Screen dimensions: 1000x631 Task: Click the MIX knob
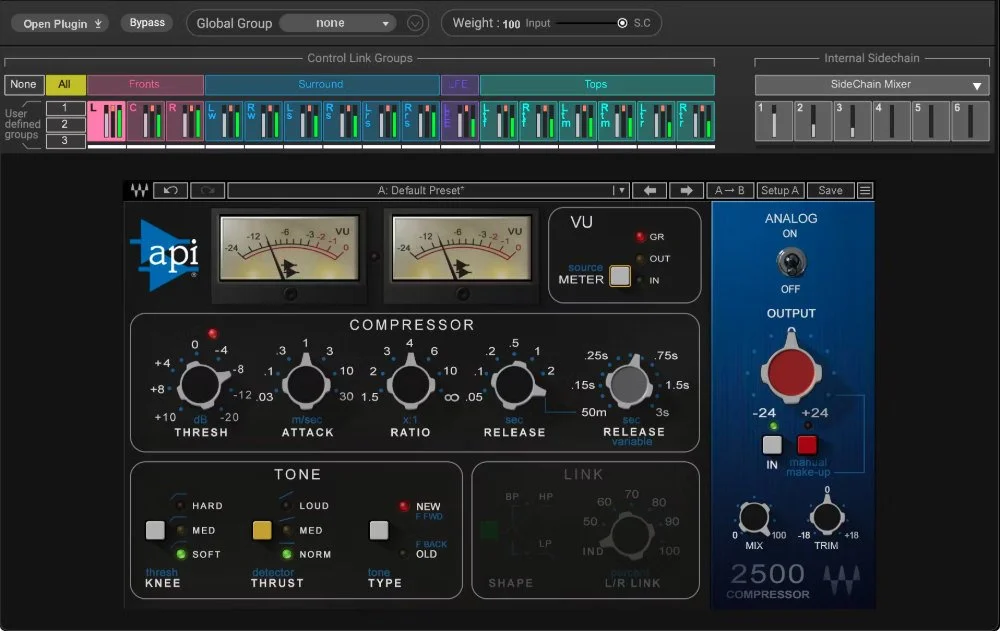[754, 517]
